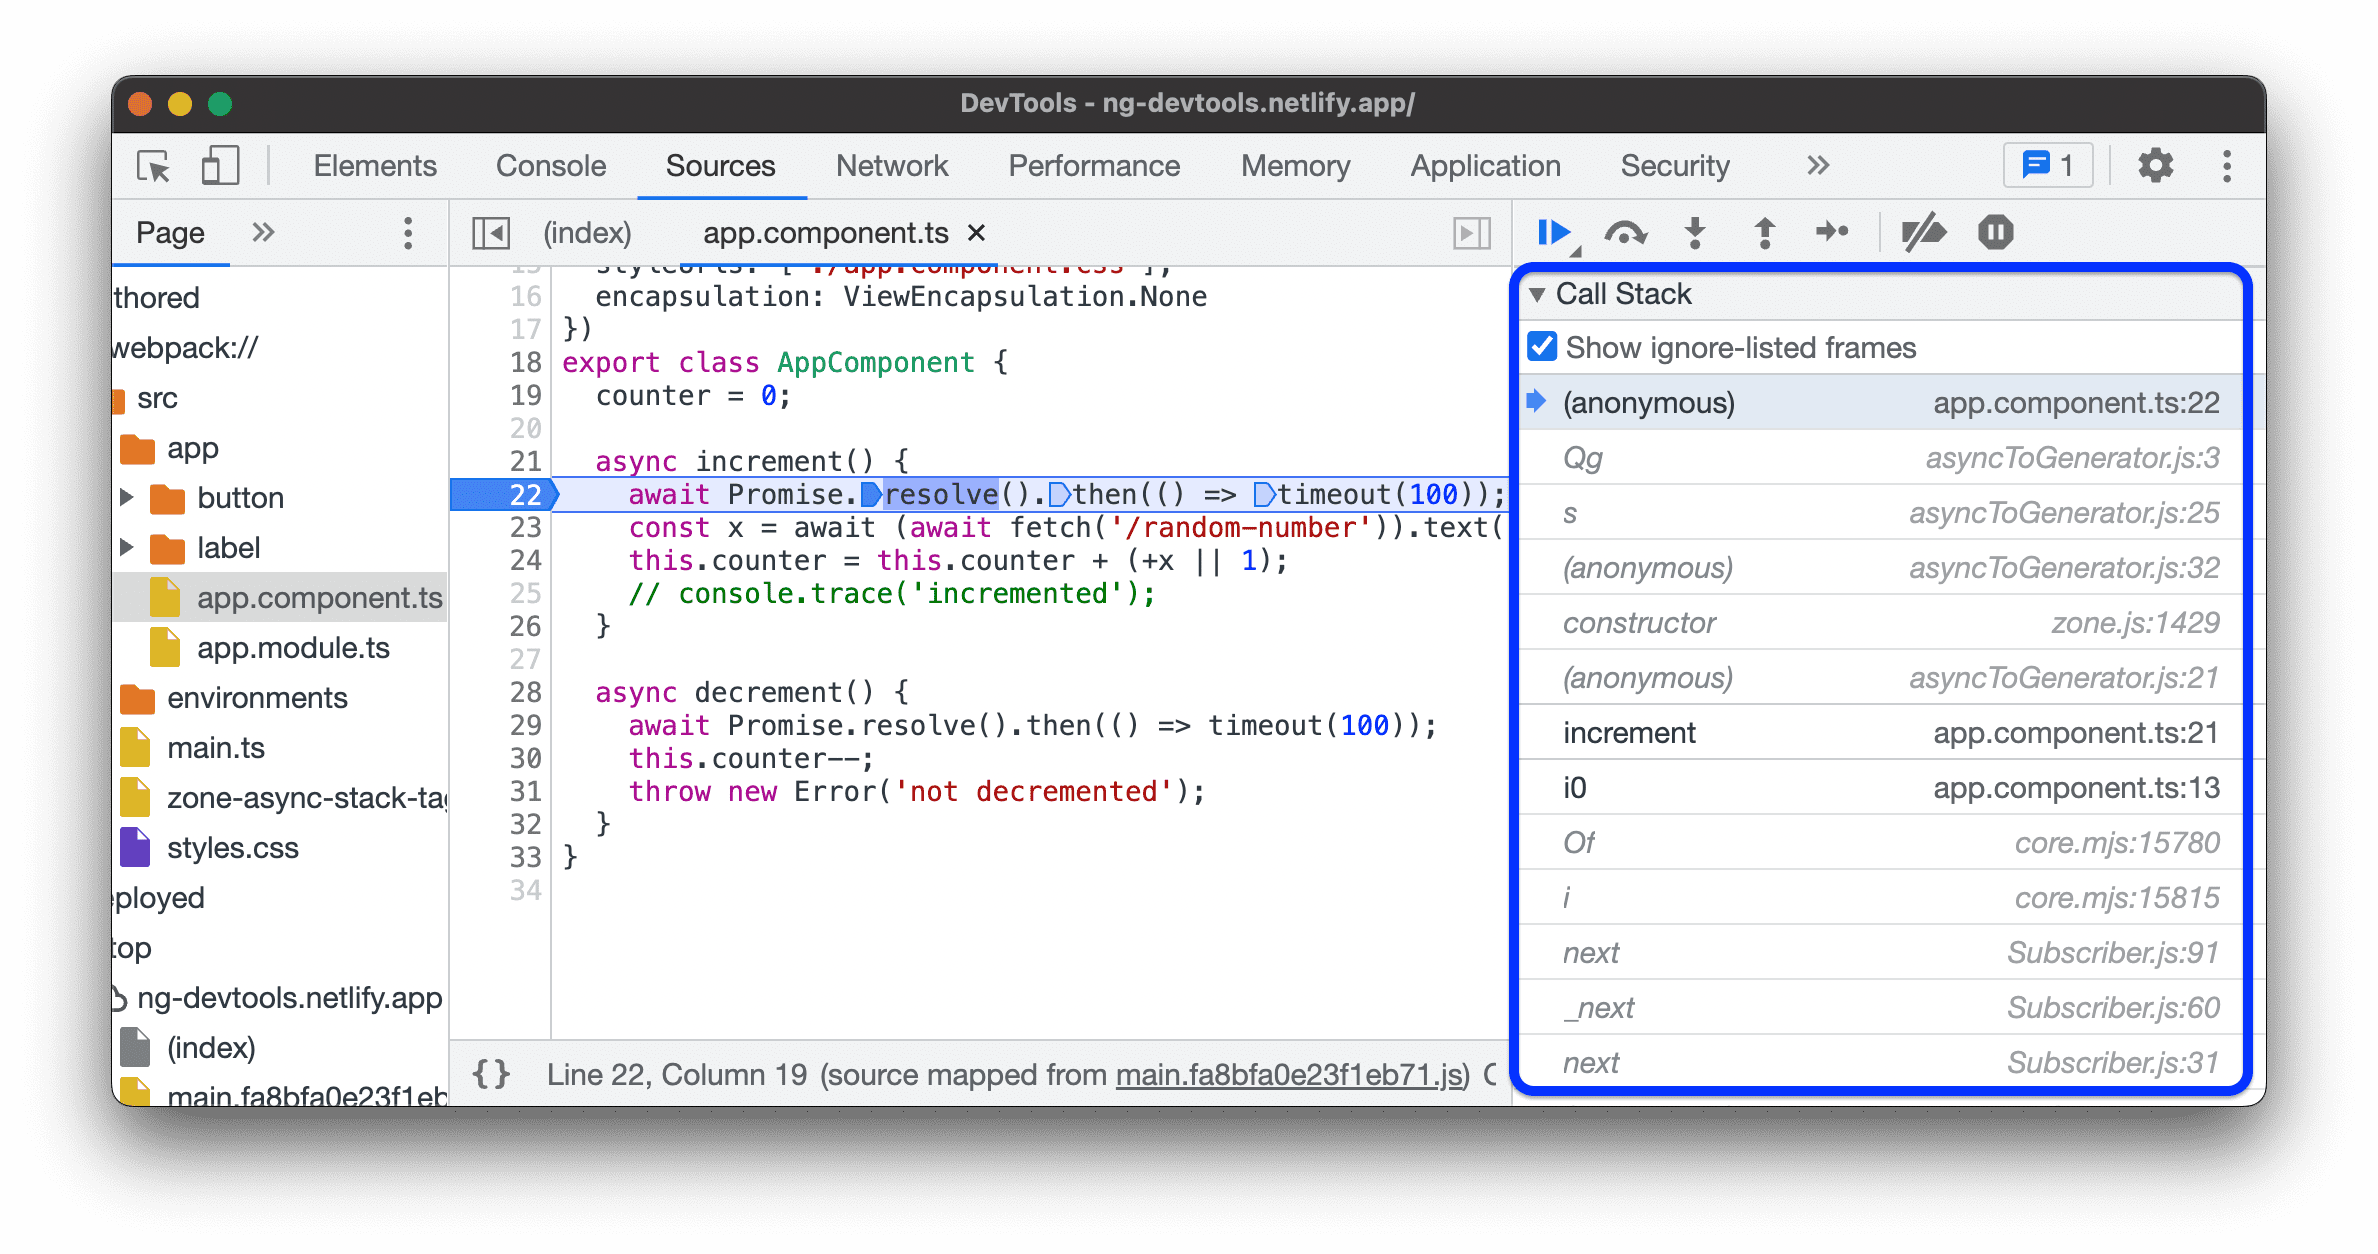Image resolution: width=2378 pixels, height=1254 pixels.
Task: Expand the Call Stack panel
Action: (1546, 296)
